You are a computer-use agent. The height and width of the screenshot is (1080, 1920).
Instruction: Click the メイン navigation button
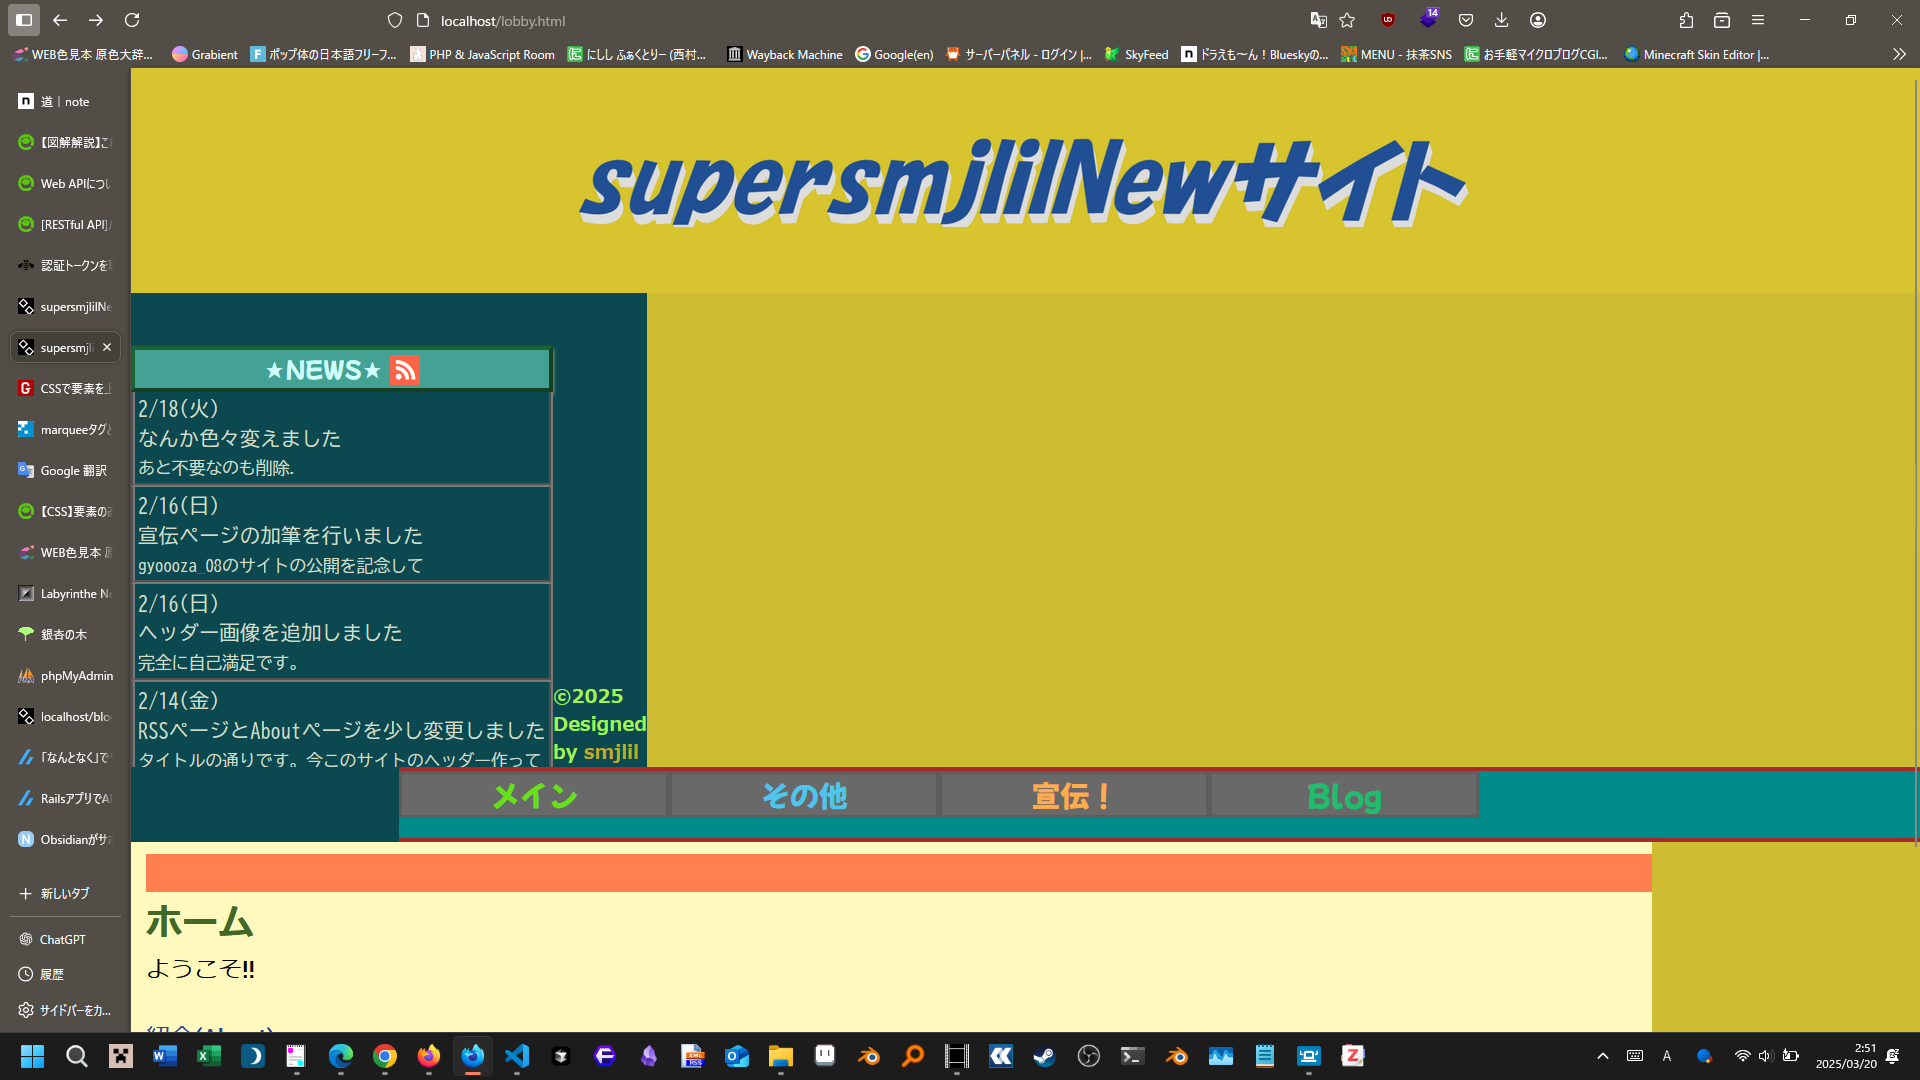pos(533,796)
